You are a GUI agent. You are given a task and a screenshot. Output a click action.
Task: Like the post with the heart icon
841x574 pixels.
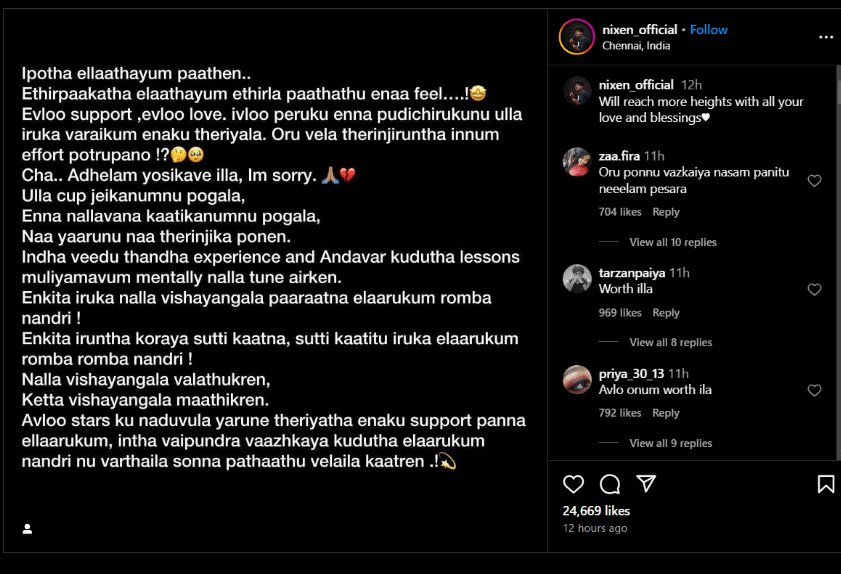click(x=573, y=484)
